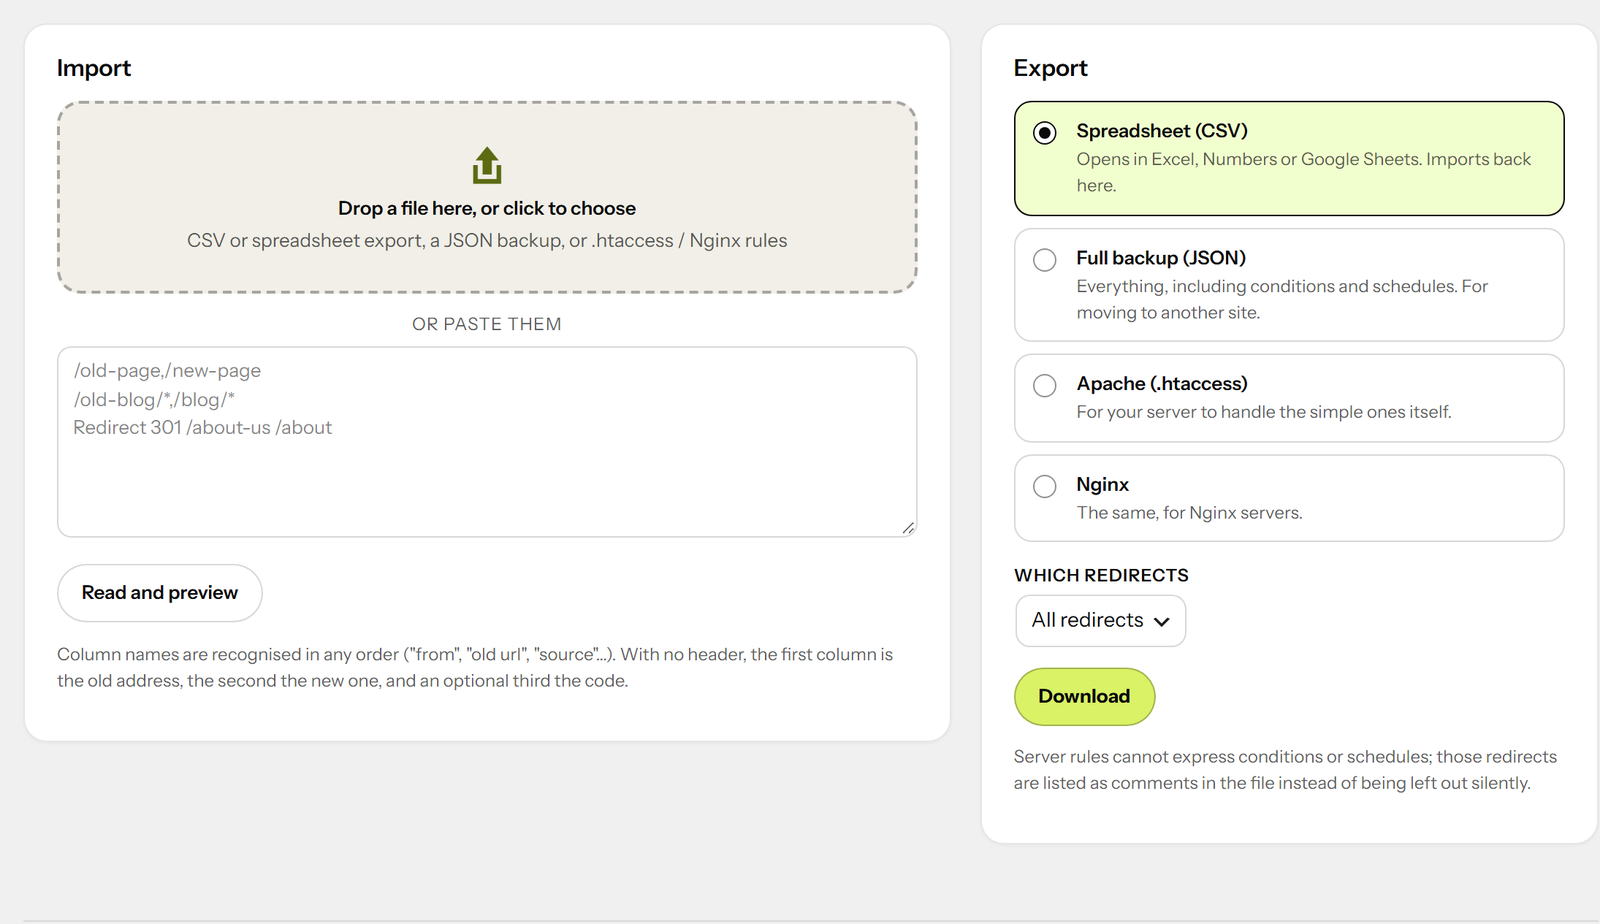Click 'Everything, including conditions and schedules' description
Image resolution: width=1600 pixels, height=924 pixels.
[1282, 299]
